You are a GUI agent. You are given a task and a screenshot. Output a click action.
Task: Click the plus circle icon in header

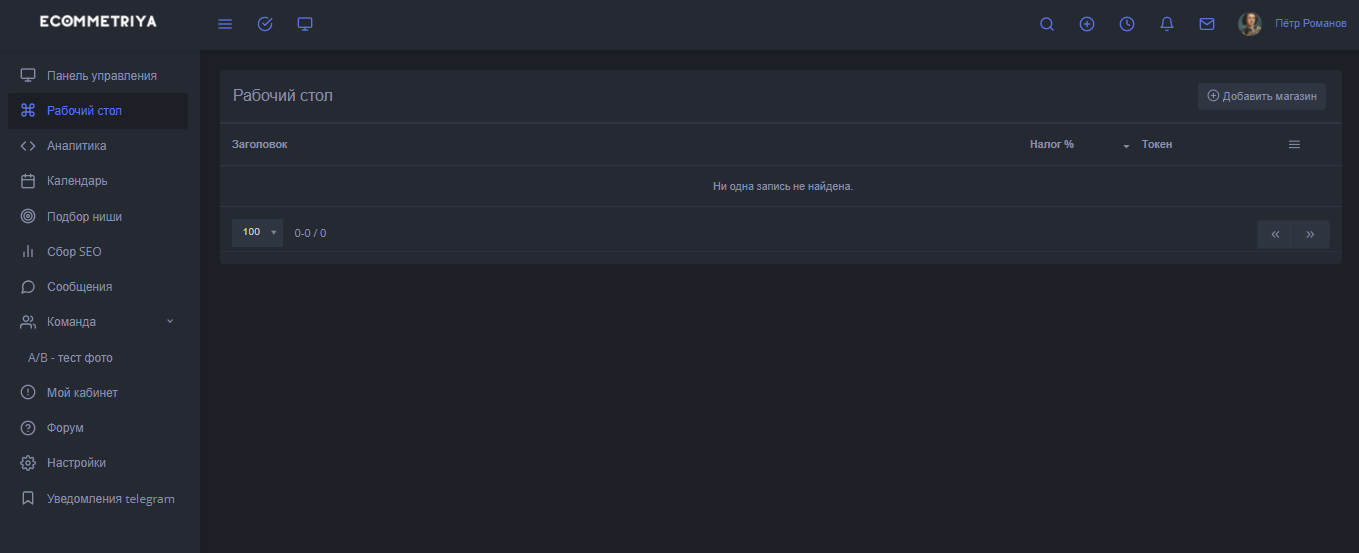(x=1087, y=24)
